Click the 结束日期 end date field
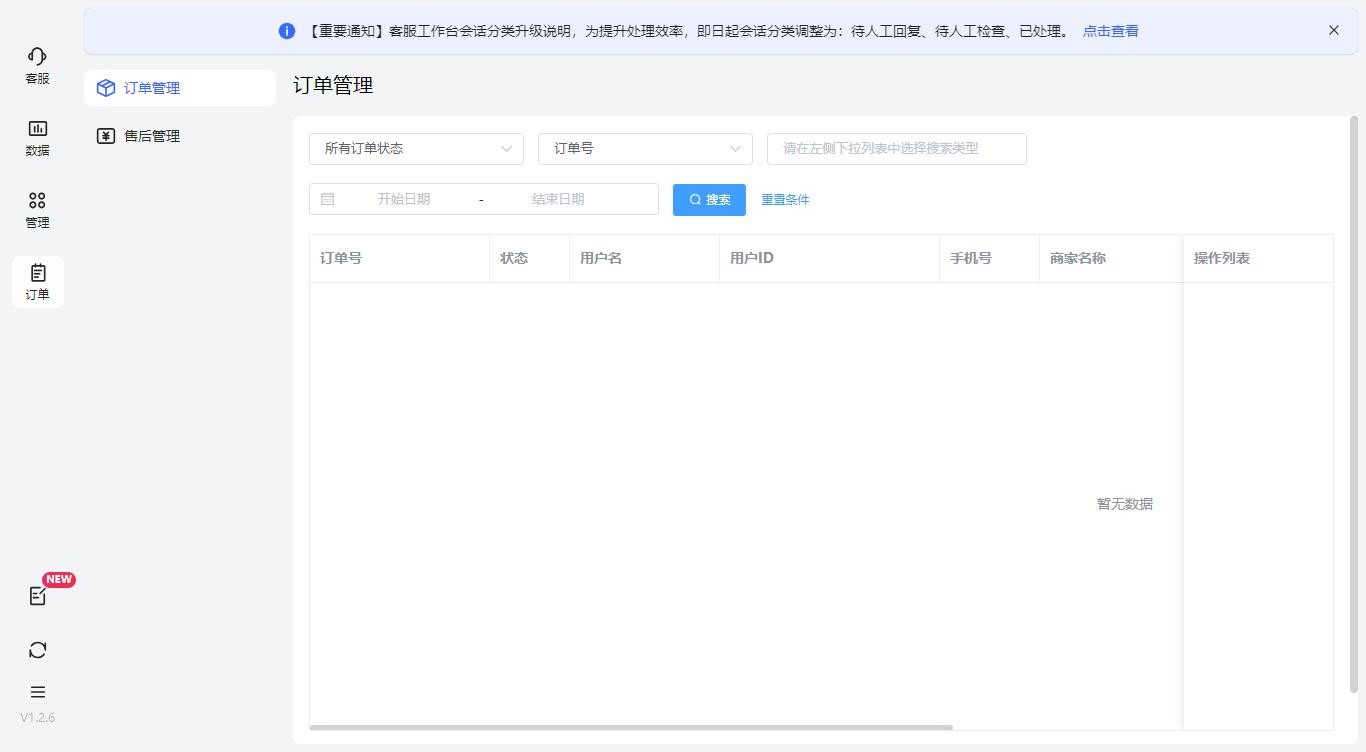The height and width of the screenshot is (752, 1366). pyautogui.click(x=557, y=199)
